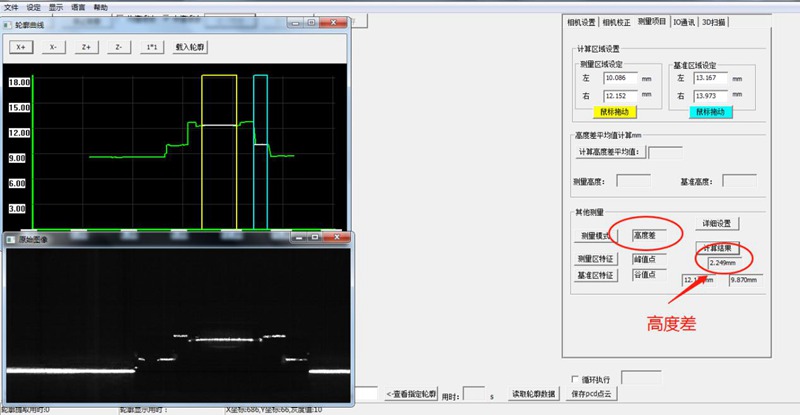800x415 pixels.
Task: Click the 测量模式 button
Action: coord(594,236)
